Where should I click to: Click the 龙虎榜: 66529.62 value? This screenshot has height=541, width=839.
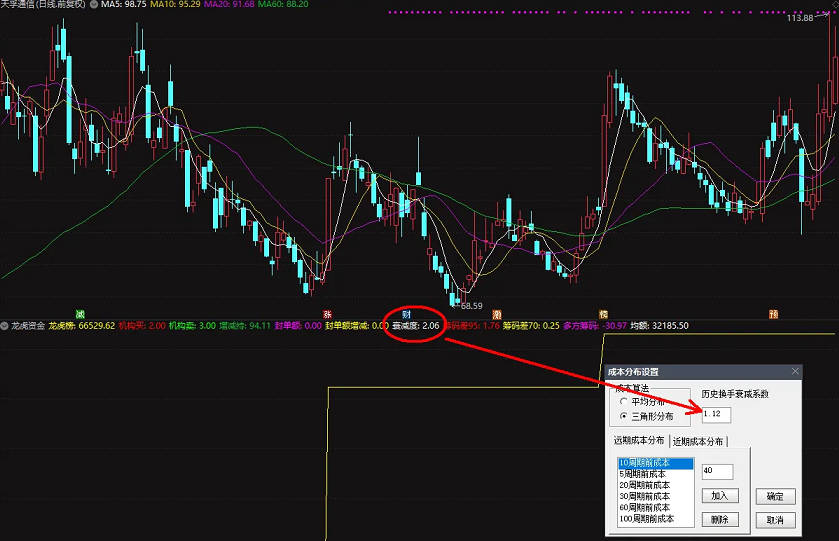point(82,325)
